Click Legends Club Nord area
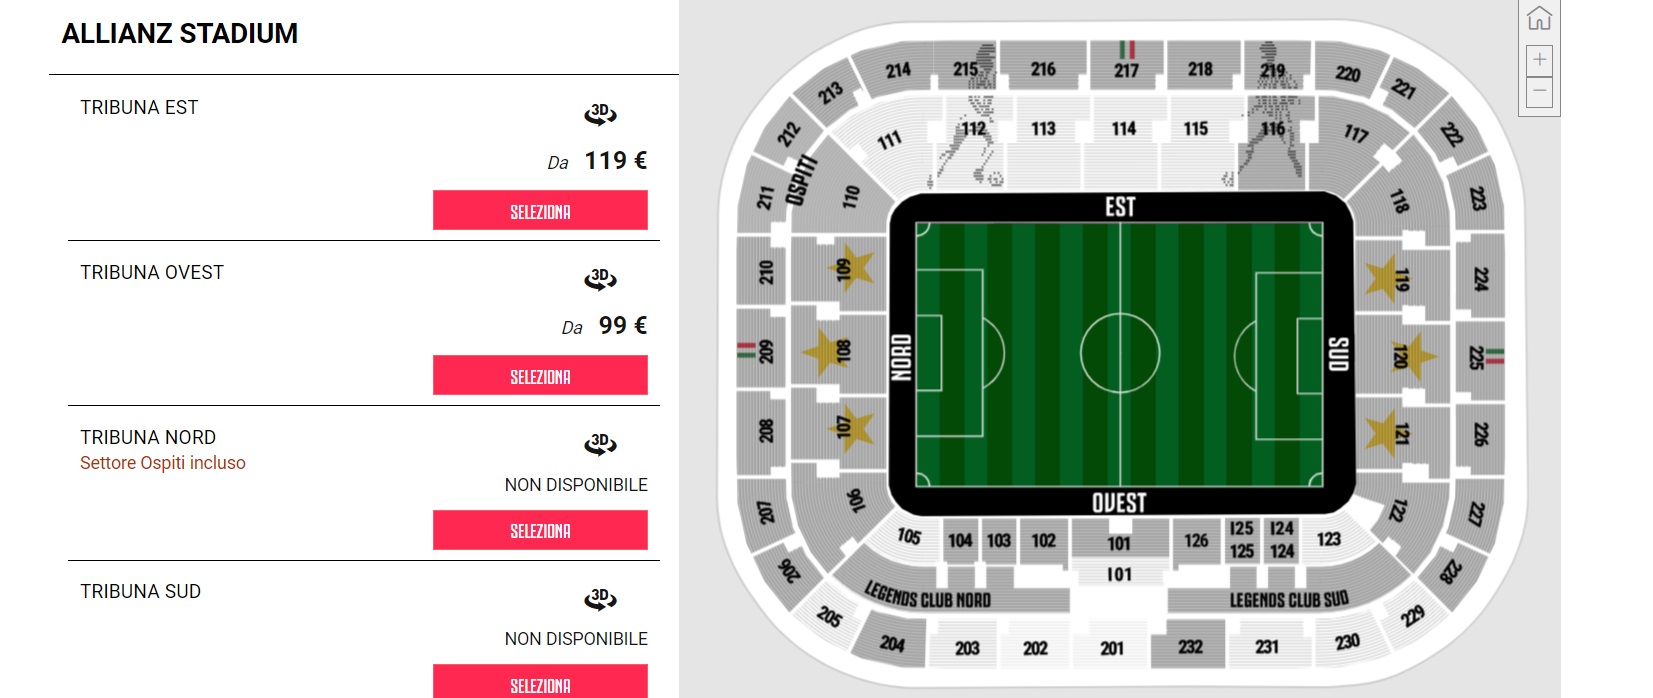The image size is (1653, 698). [927, 598]
